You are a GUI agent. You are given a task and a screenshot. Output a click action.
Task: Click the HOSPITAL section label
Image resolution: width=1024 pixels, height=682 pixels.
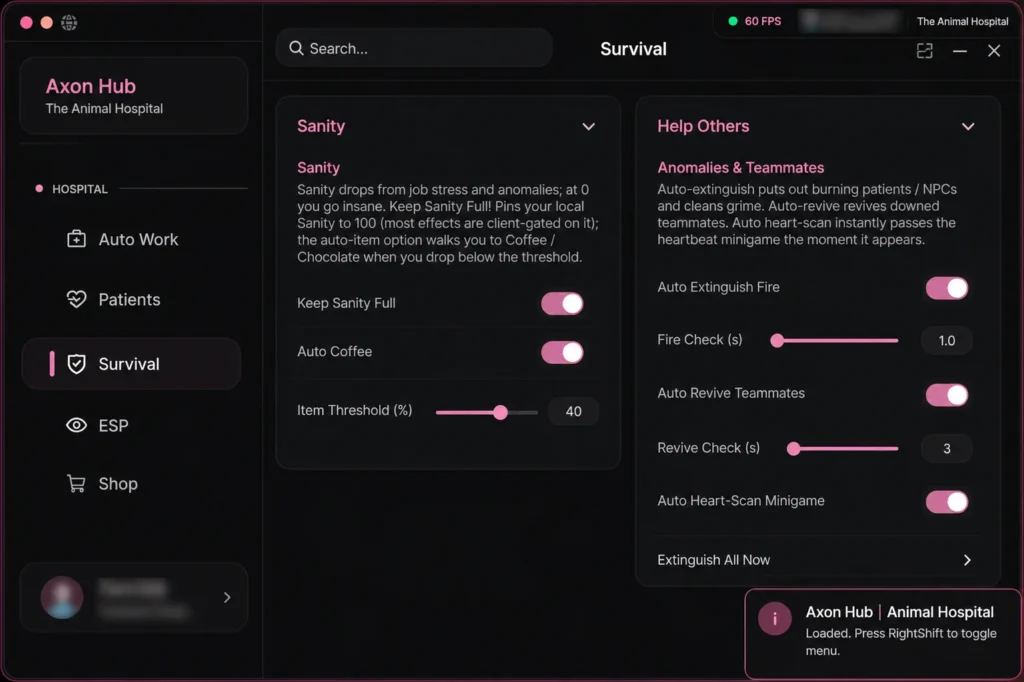[x=80, y=189]
